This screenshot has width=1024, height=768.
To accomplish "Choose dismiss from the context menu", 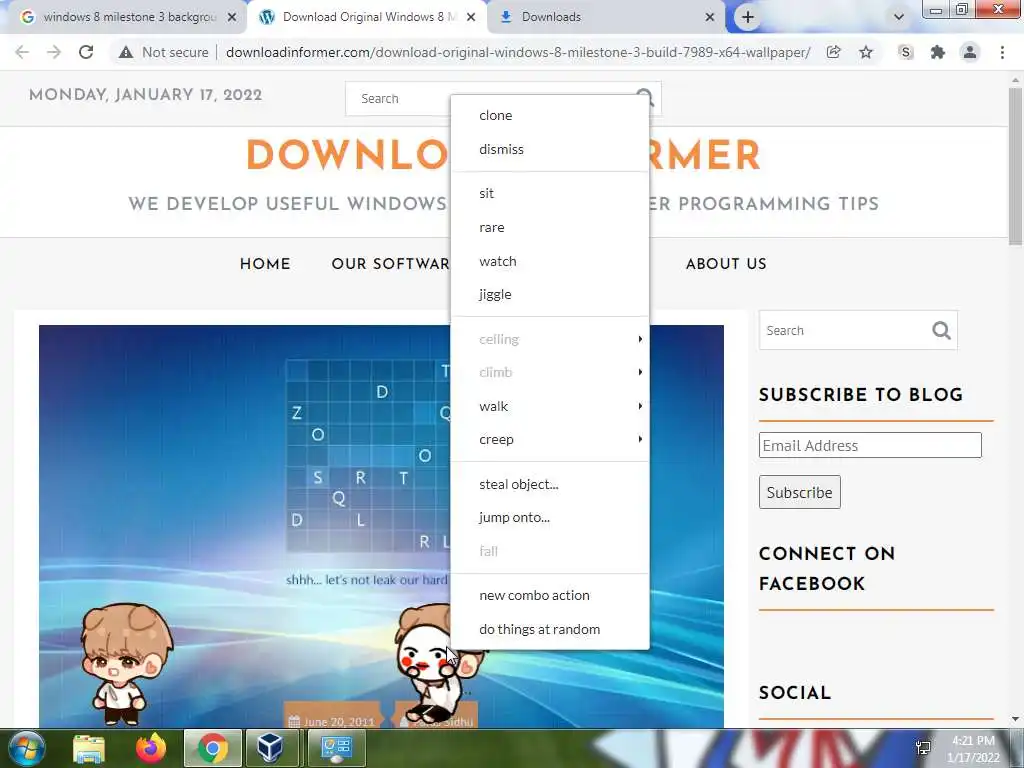I will pyautogui.click(x=550, y=150).
